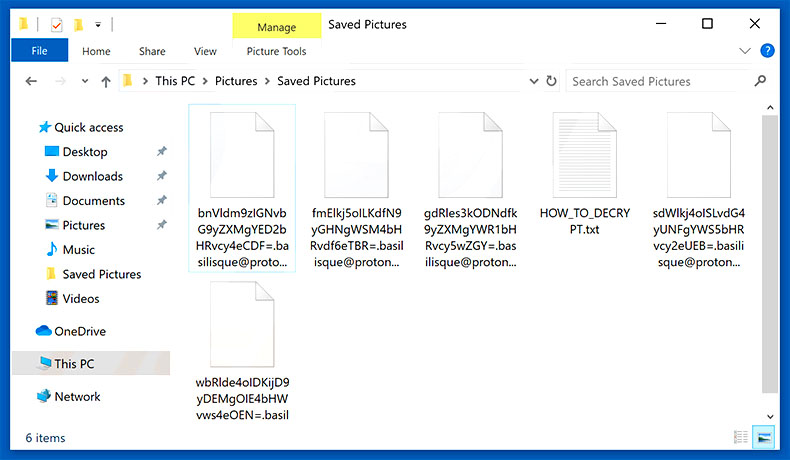790x460 pixels.
Task: Click the Search Saved Pictures field
Action: tap(660, 81)
